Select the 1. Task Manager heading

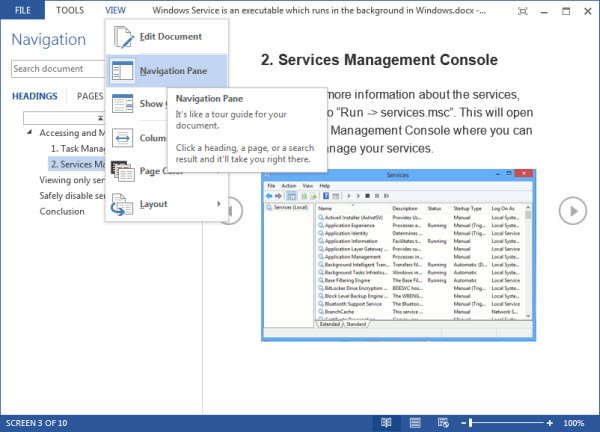pyautogui.click(x=76, y=148)
